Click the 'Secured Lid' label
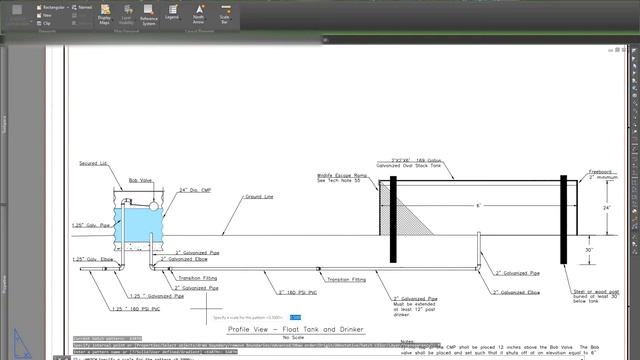This screenshot has width=640, height=360. click(93, 163)
